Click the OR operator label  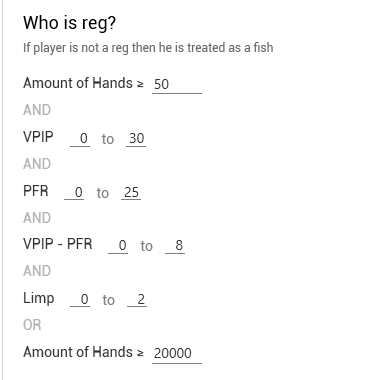tap(32, 325)
